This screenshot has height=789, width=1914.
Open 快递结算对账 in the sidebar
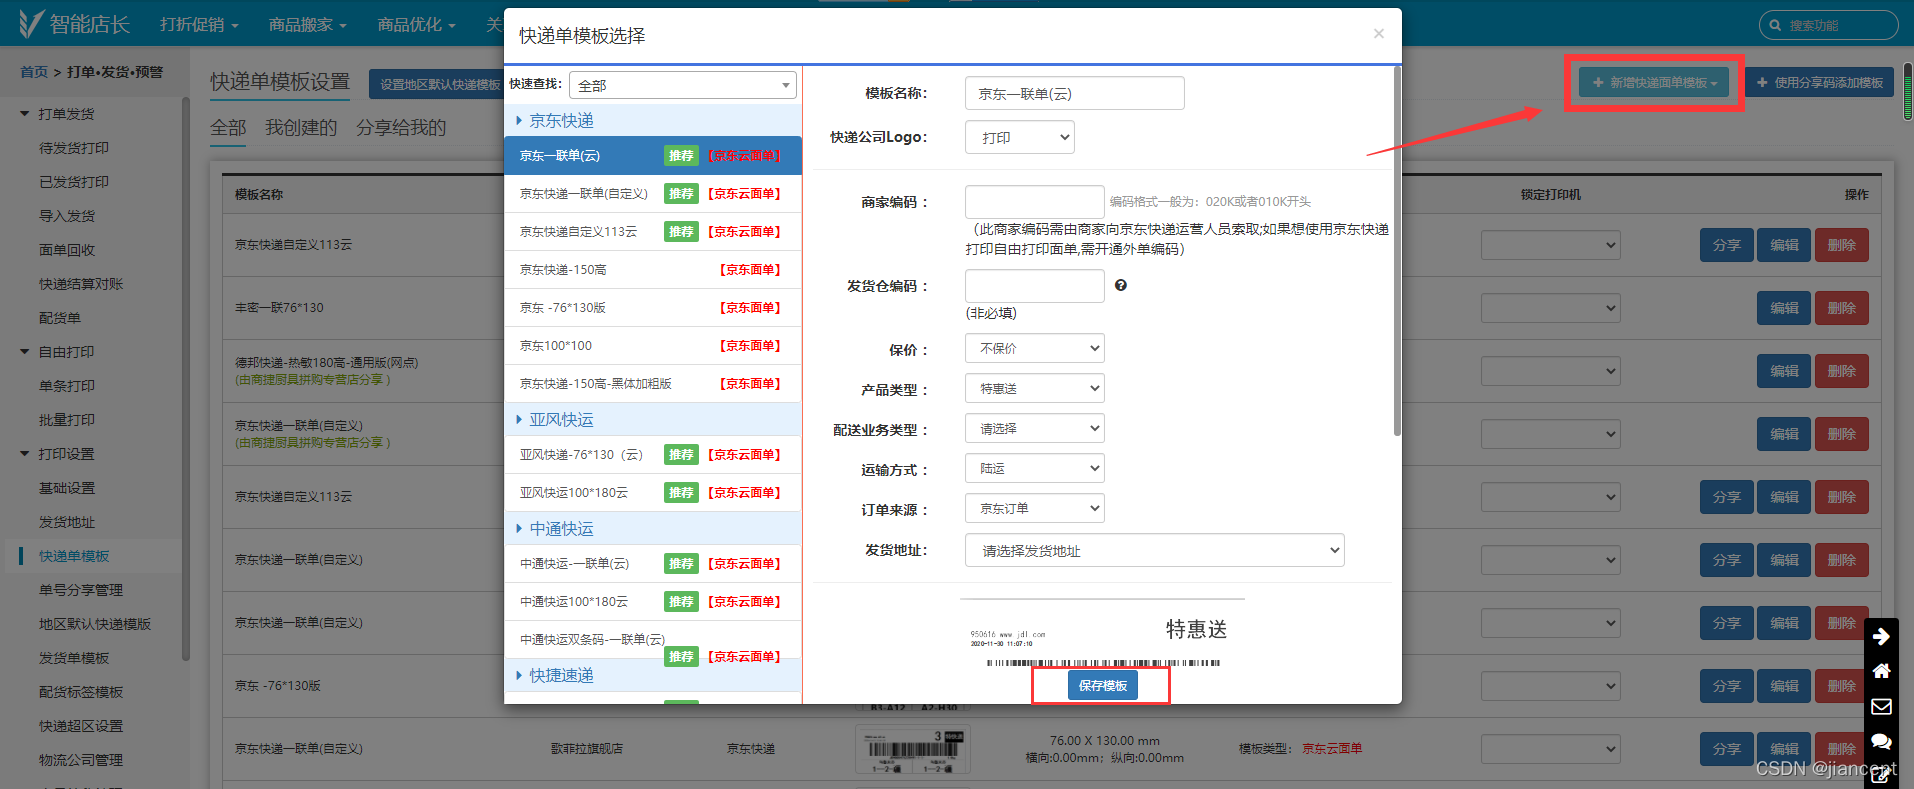[x=81, y=284]
